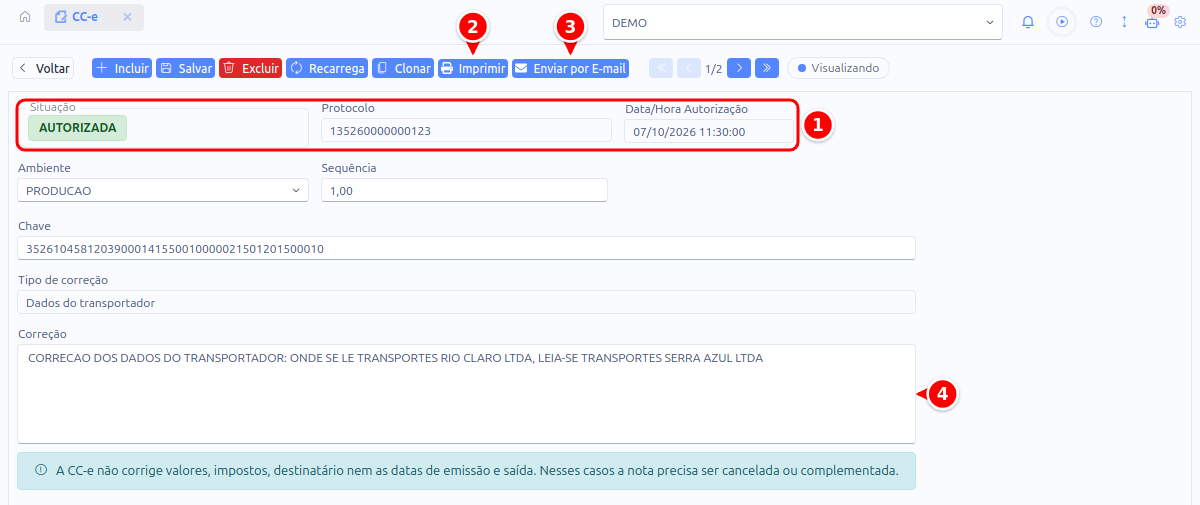This screenshot has height=505, width=1200.
Task: Click the vertical arrows icon
Action: [1124, 22]
